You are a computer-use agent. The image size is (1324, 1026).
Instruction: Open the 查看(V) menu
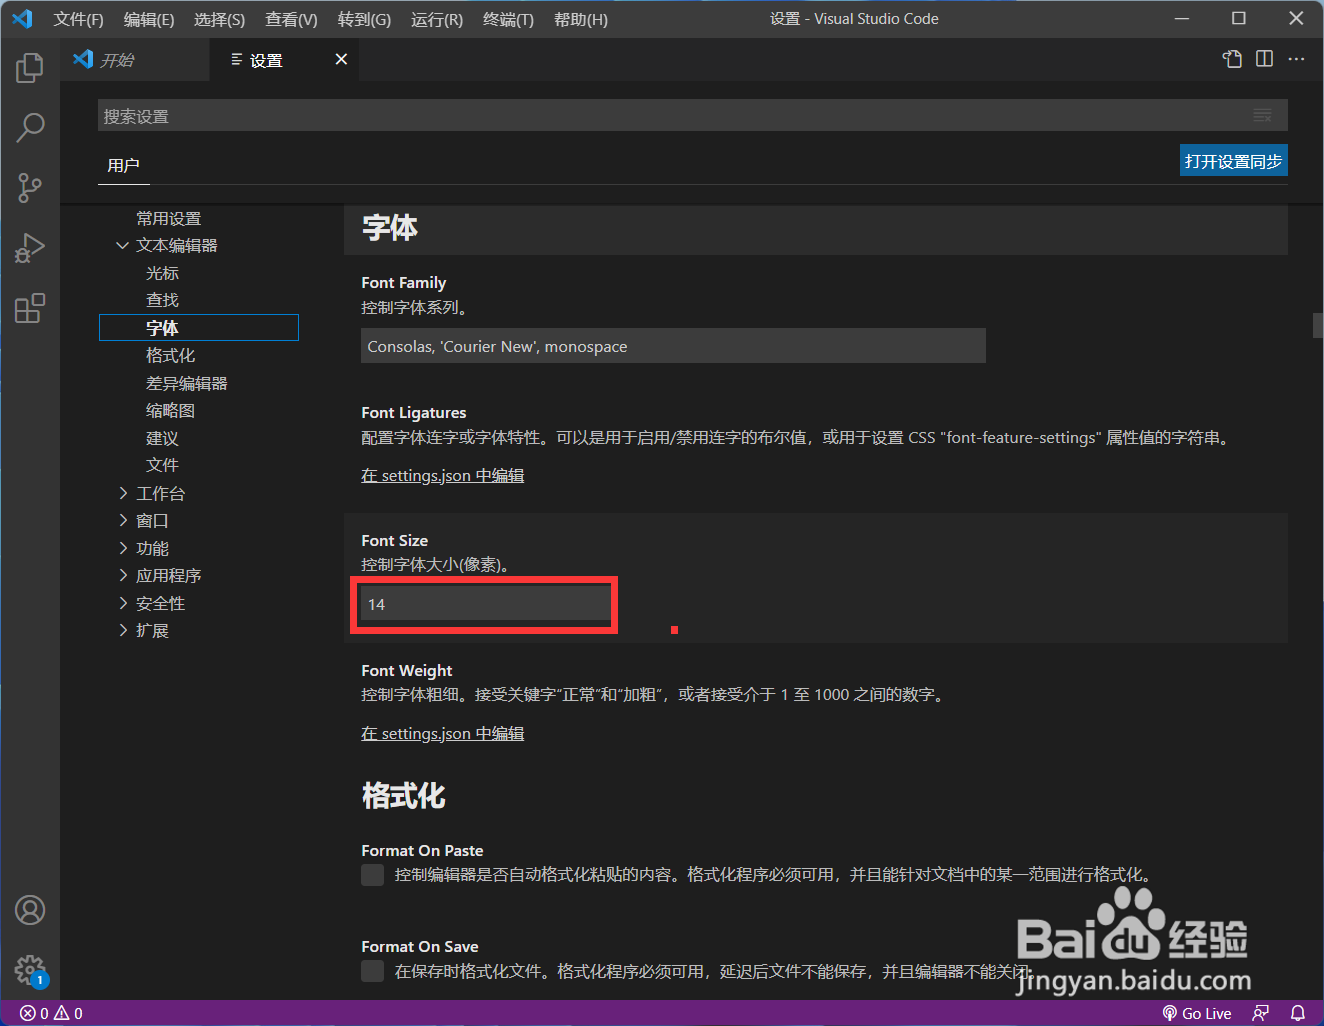(x=291, y=19)
